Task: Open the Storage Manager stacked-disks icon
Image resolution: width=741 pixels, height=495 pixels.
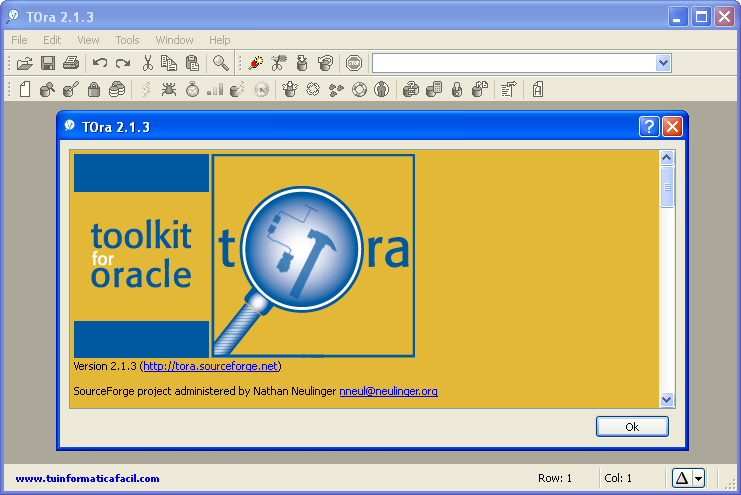Action: 117,89
